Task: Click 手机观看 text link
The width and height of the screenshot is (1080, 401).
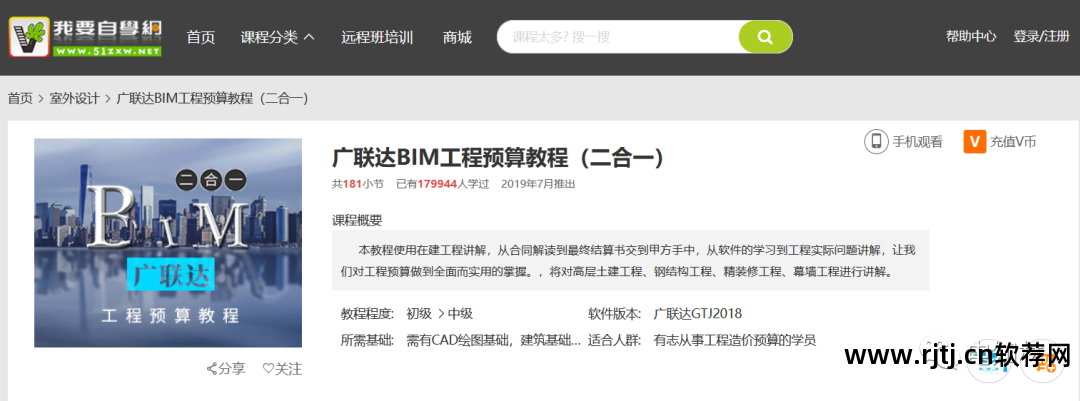Action: [x=917, y=143]
